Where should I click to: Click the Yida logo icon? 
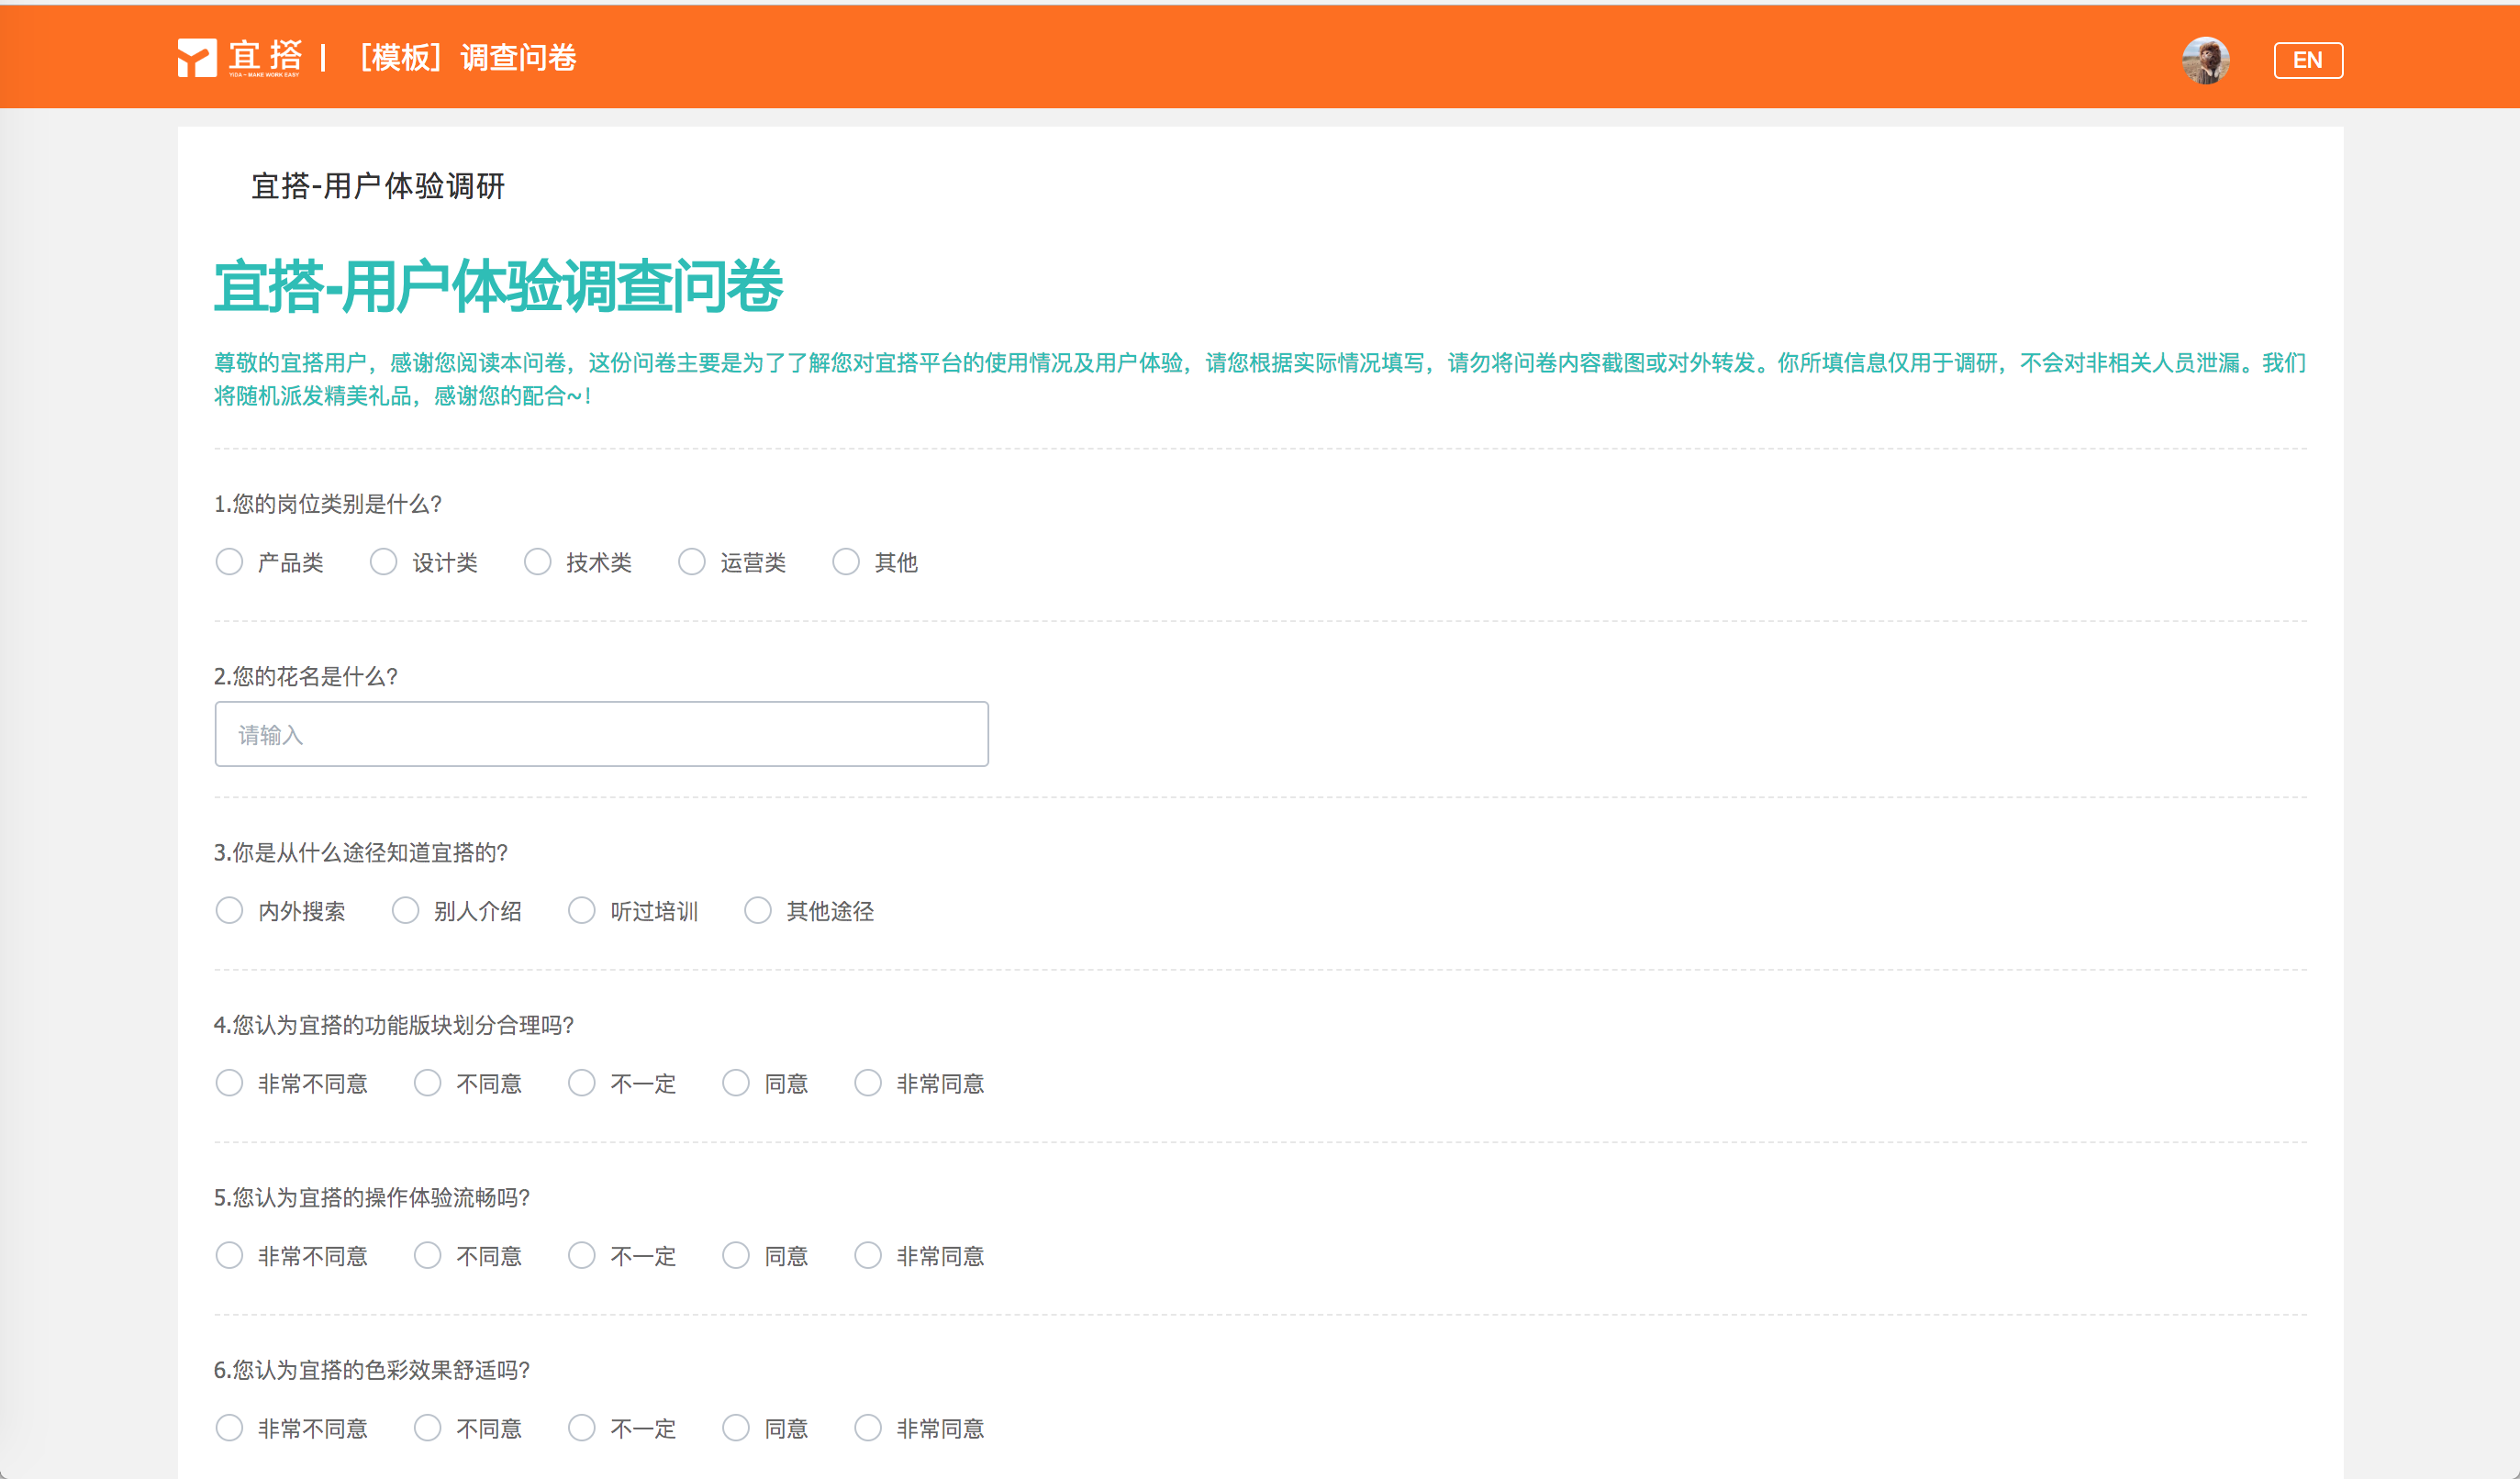[197, 58]
